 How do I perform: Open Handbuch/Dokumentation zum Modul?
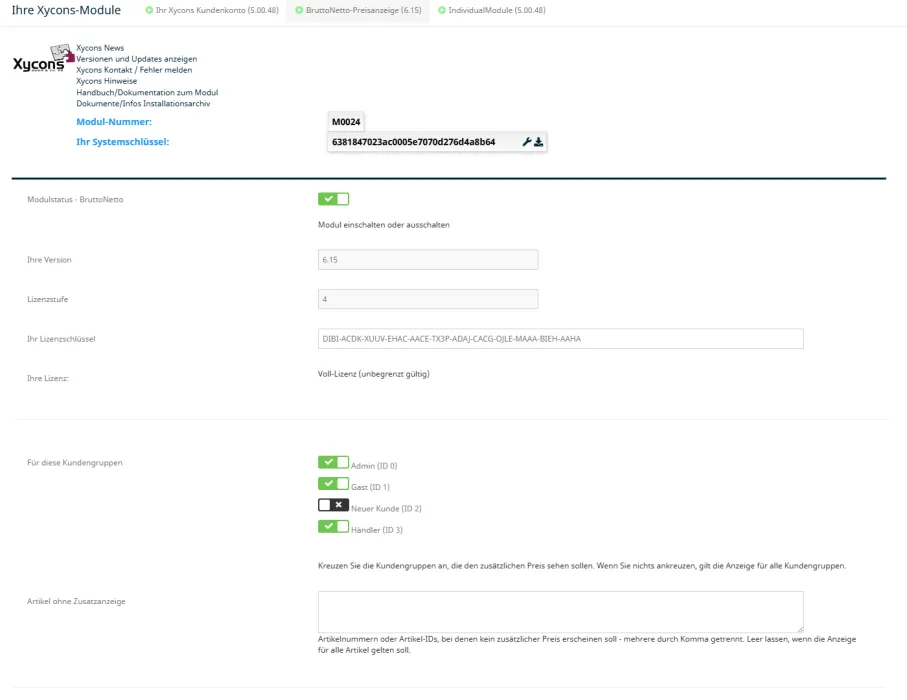147,92
